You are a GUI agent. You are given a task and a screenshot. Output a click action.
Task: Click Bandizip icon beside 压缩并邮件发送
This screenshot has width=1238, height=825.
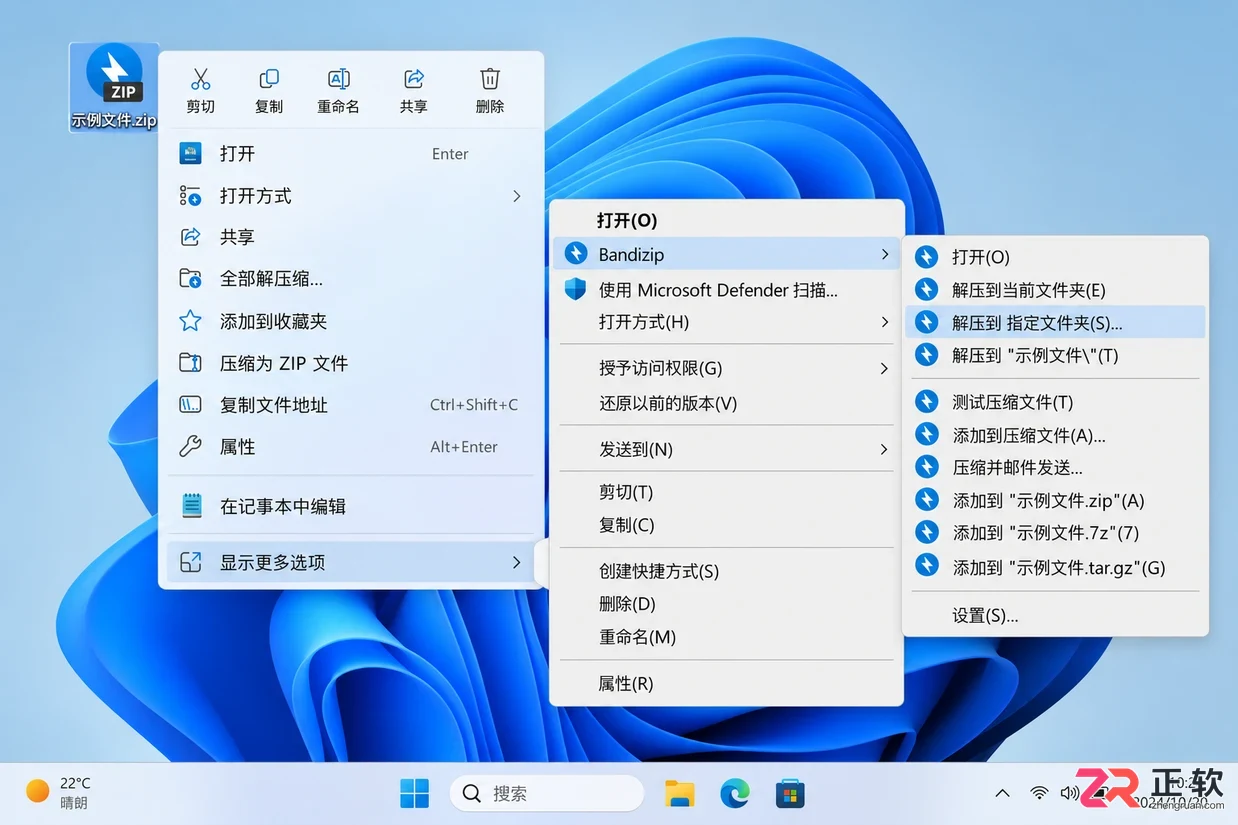coord(927,467)
